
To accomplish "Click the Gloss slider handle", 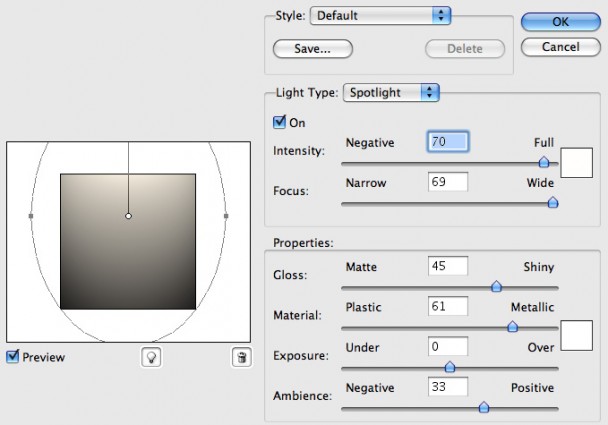I will pos(496,287).
